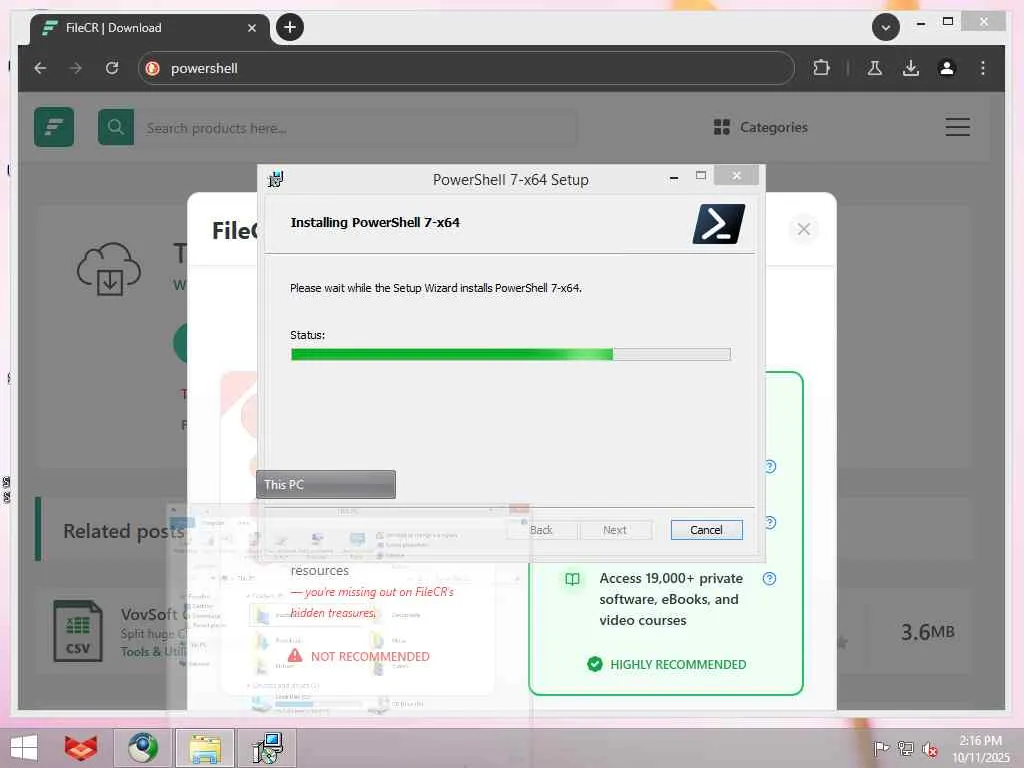Open the tab search dropdown arrow
The image size is (1024, 768).
886,27
